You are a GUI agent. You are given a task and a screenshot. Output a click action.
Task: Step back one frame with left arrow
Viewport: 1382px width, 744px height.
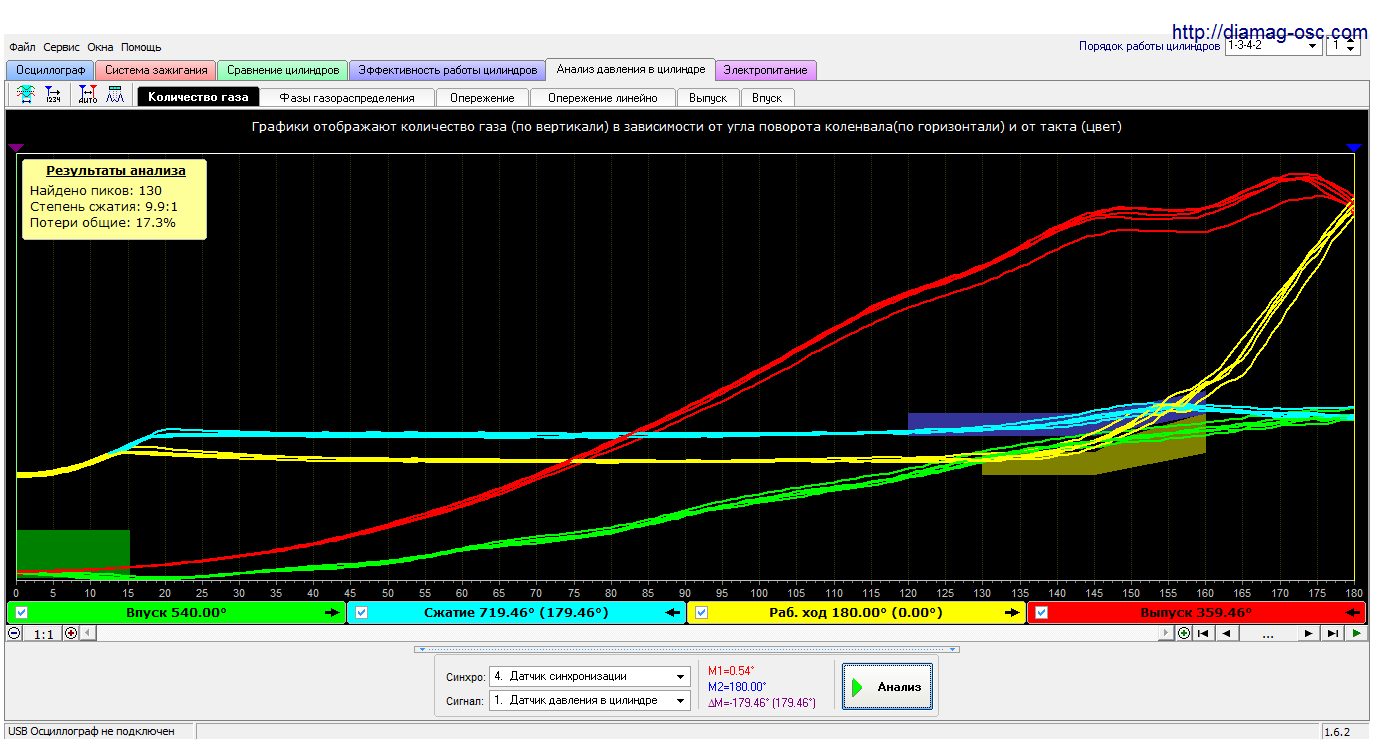point(1226,633)
